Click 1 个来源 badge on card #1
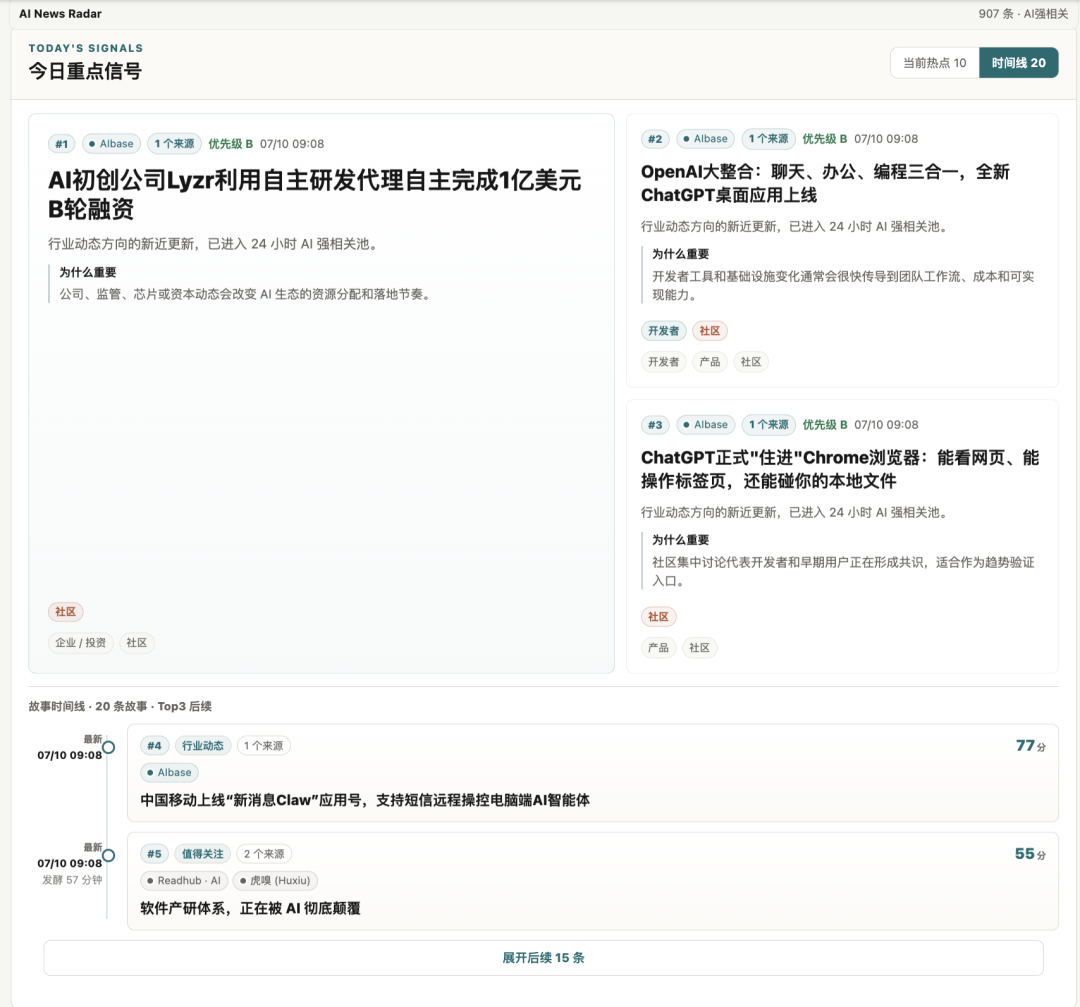The width and height of the screenshot is (1080, 1007). point(174,144)
